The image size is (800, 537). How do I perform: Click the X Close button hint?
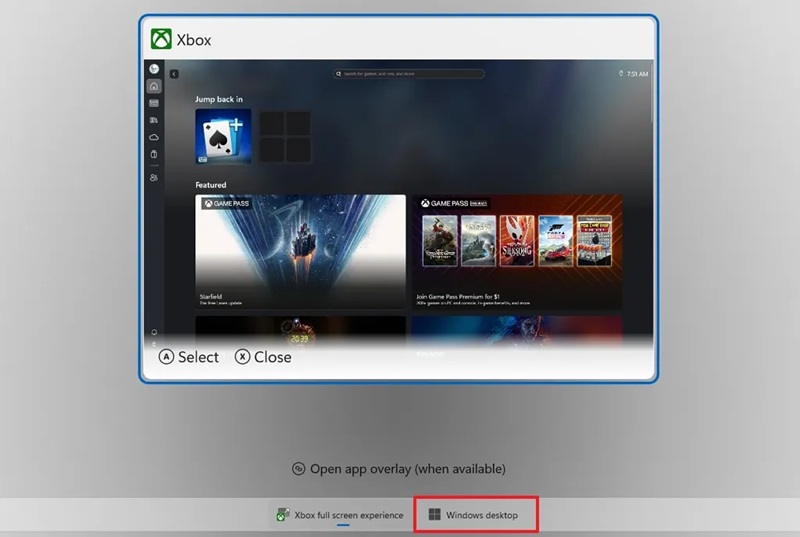pyautogui.click(x=263, y=357)
